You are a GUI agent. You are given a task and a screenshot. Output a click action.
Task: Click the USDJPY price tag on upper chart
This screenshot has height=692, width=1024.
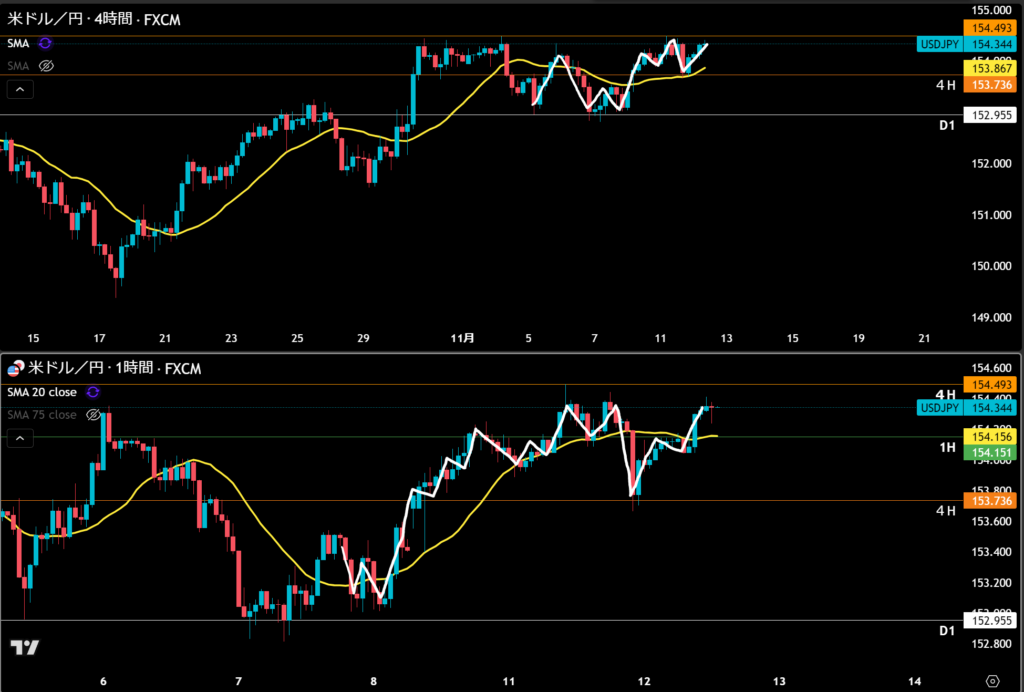(939, 44)
